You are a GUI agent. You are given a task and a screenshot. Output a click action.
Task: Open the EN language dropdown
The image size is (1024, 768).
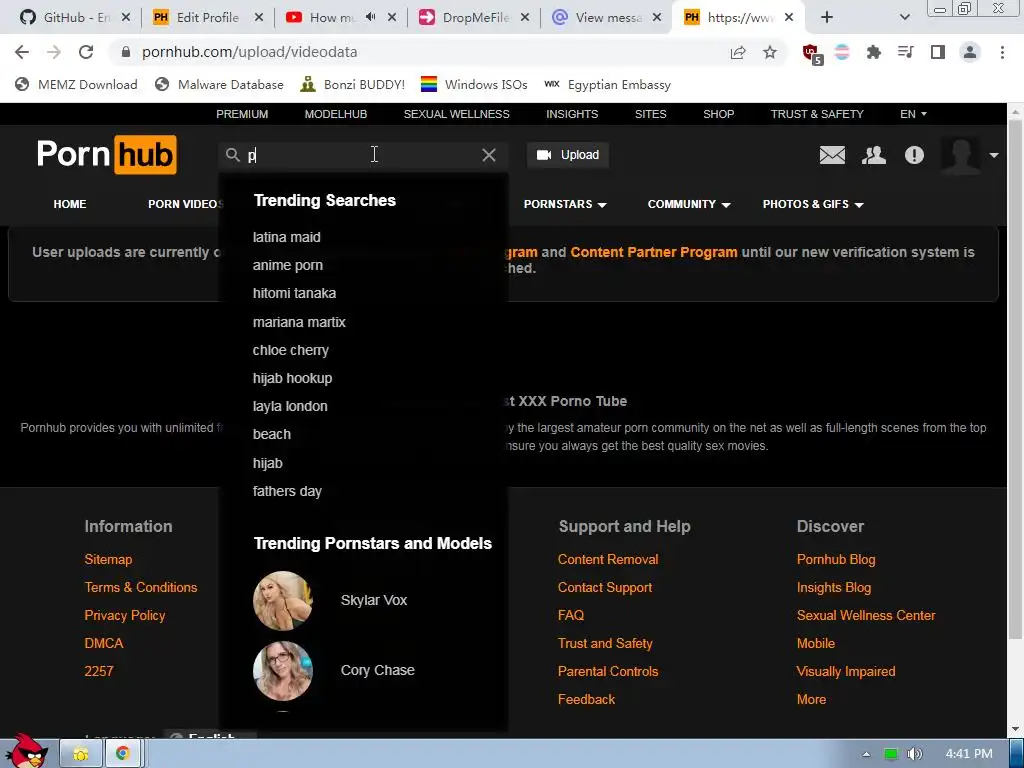[x=913, y=114]
